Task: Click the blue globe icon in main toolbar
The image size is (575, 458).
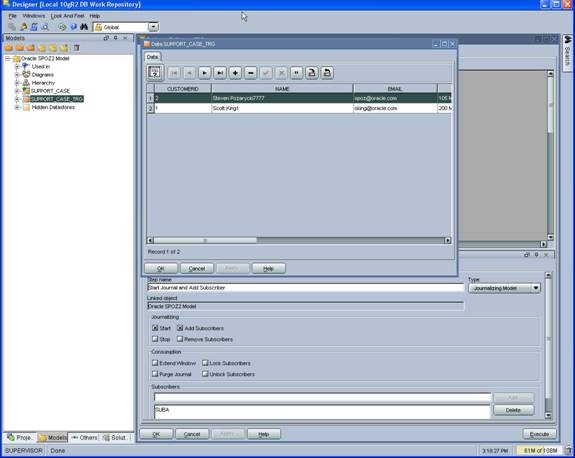Action: 73,27
